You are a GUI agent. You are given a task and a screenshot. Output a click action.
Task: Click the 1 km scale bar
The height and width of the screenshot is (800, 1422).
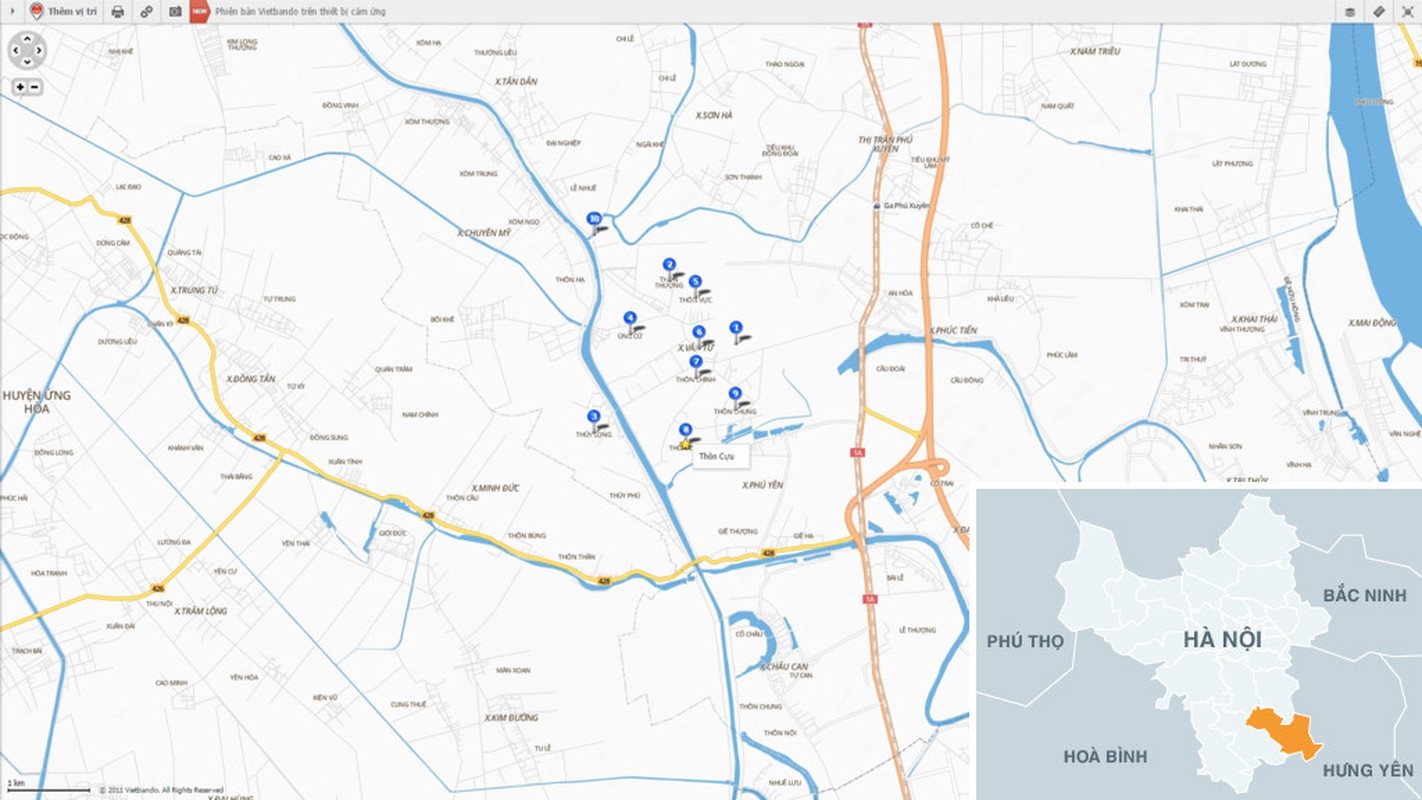(x=48, y=787)
